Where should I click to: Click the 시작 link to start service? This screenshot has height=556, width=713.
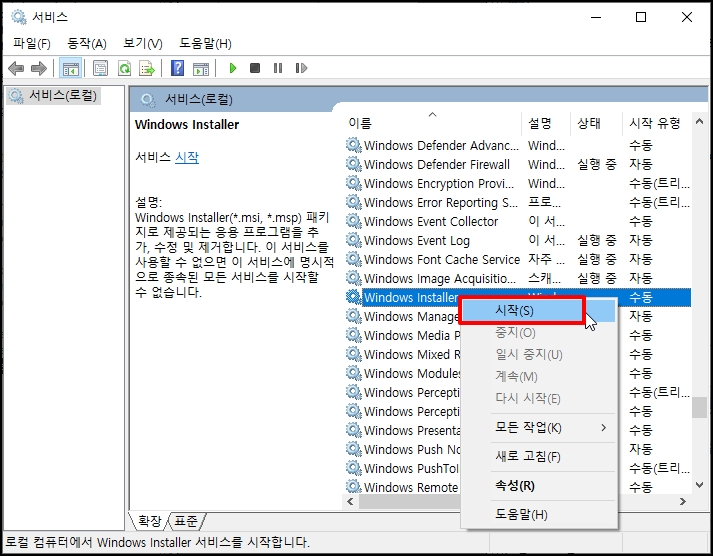[x=187, y=158]
